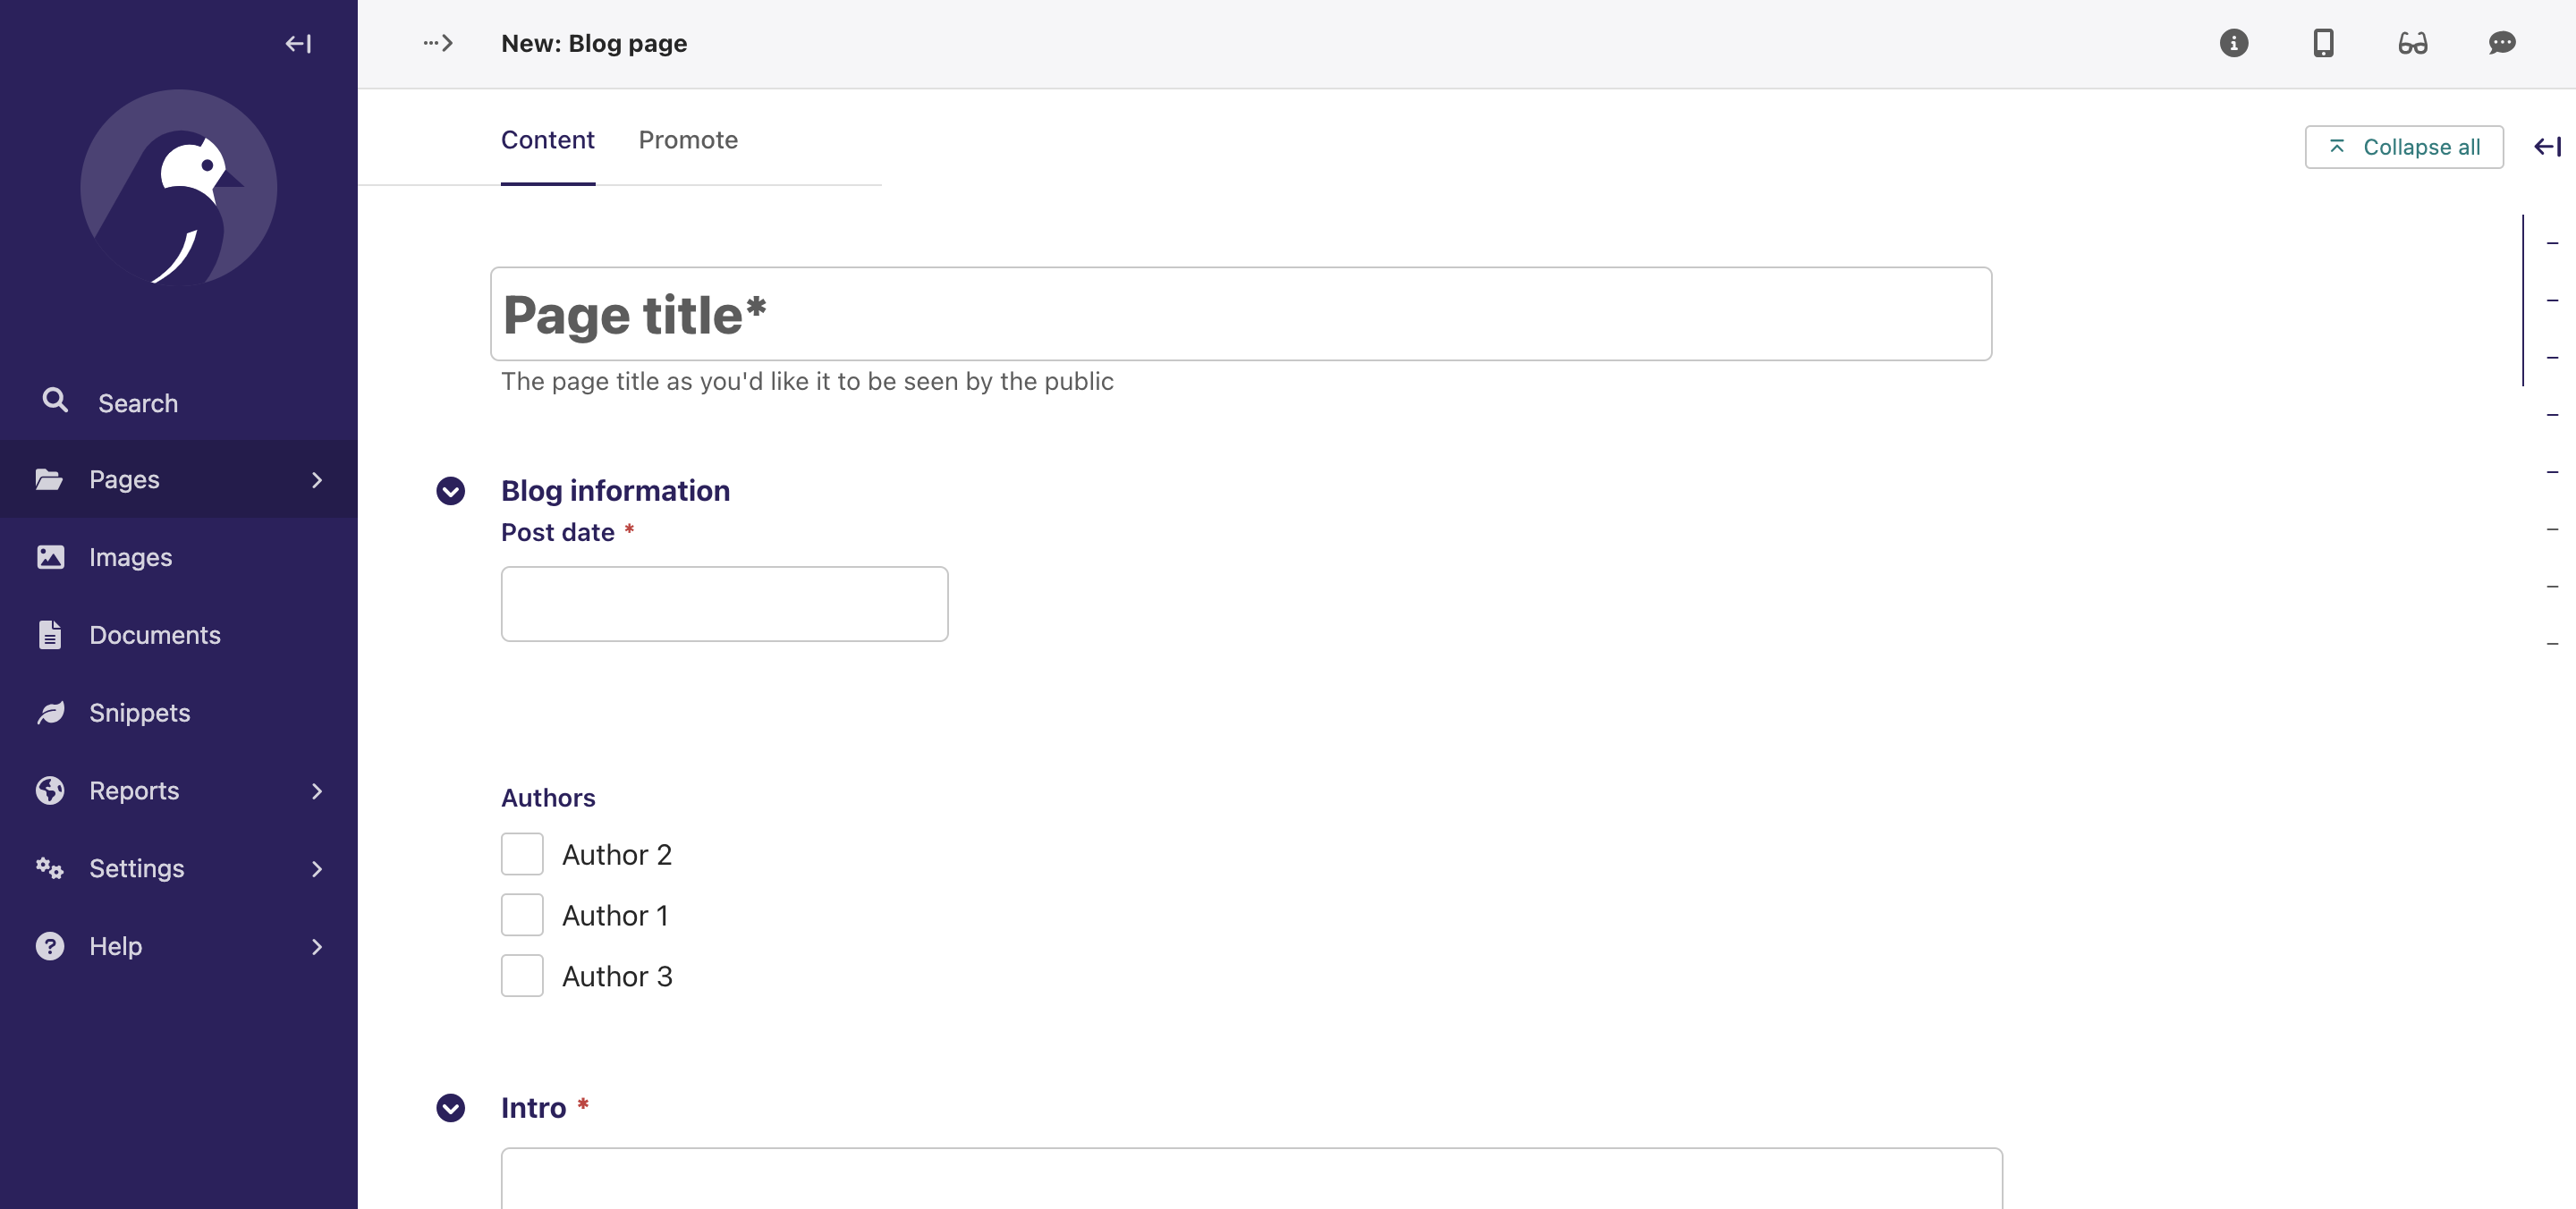Open comments via the speech bubble icon
The image size is (2576, 1209).
2502,44
